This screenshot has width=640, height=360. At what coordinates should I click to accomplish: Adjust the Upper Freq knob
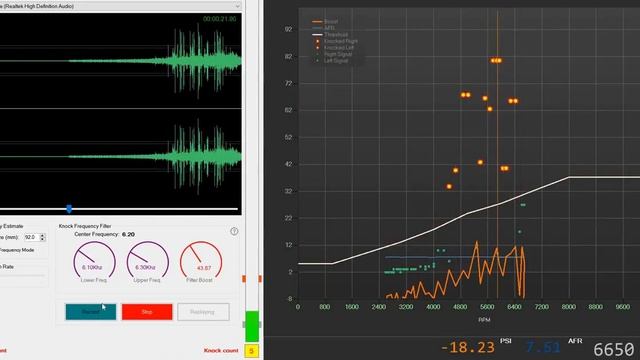click(x=147, y=261)
